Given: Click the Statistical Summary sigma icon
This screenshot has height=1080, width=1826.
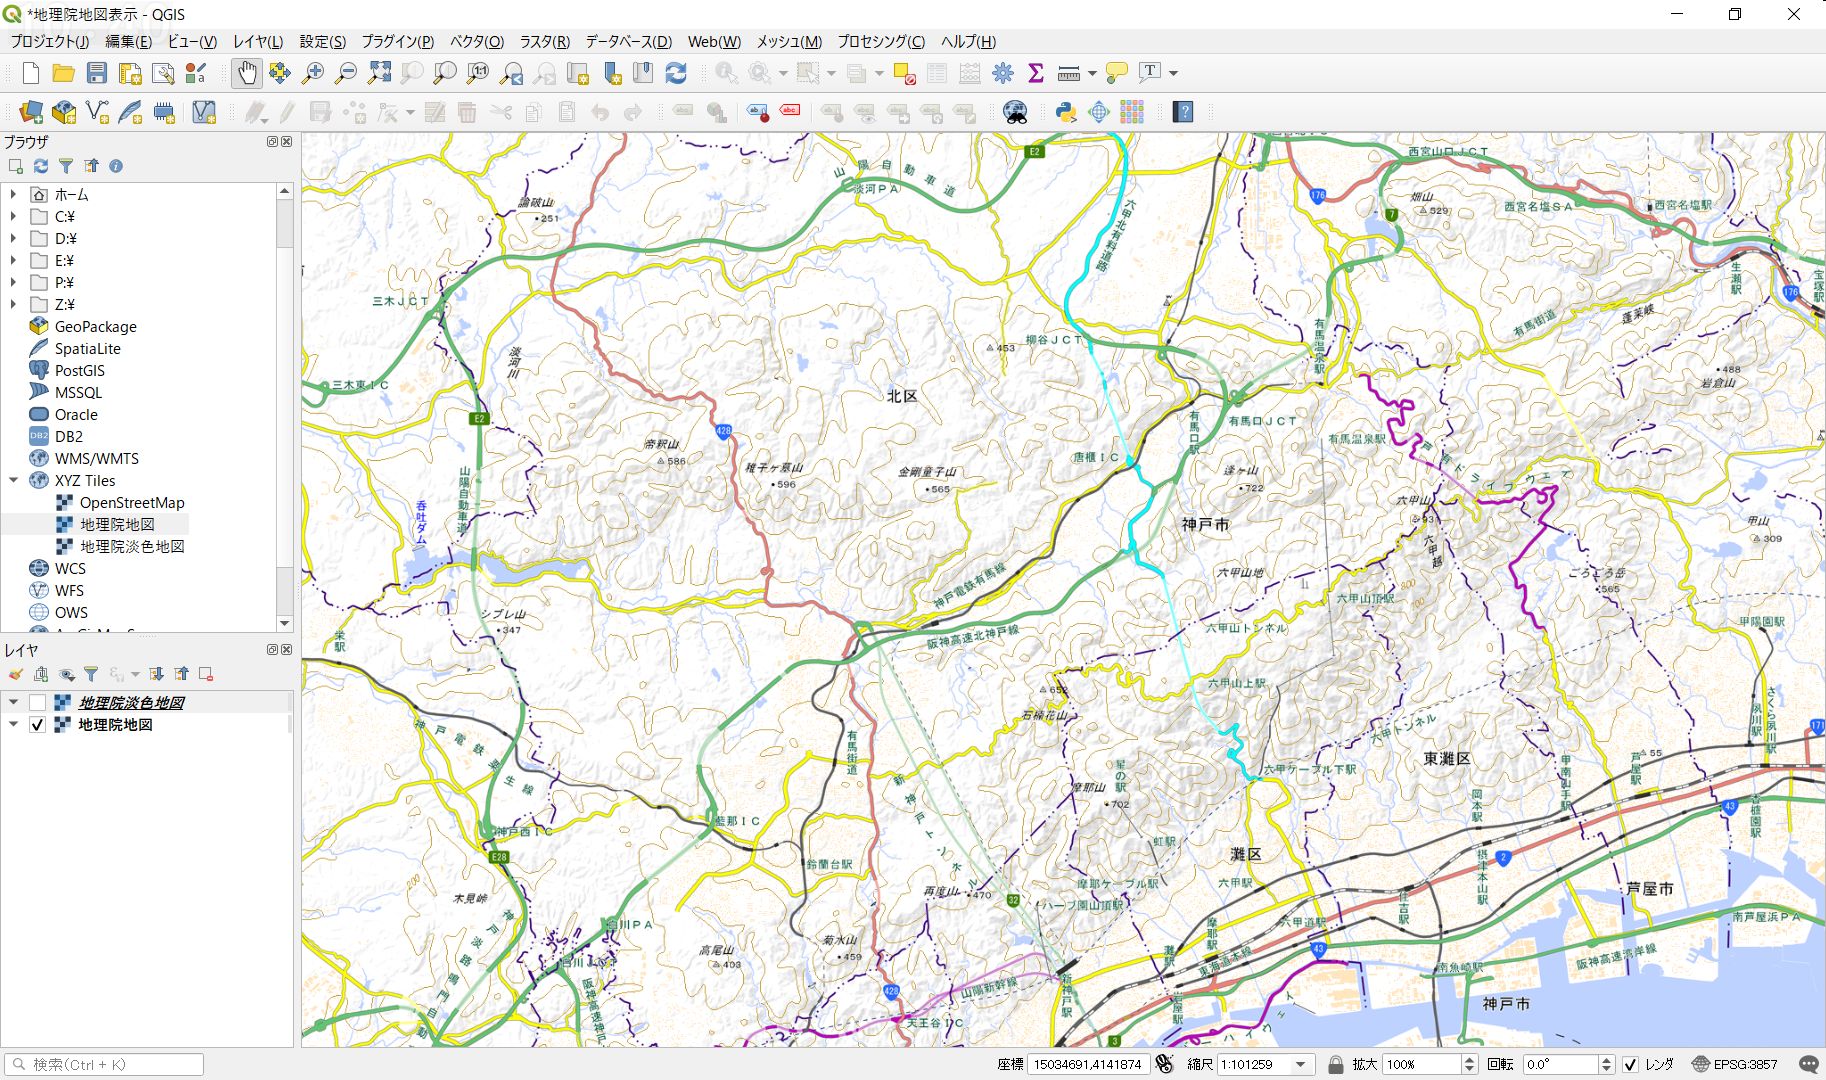Looking at the screenshot, I should tap(1036, 73).
